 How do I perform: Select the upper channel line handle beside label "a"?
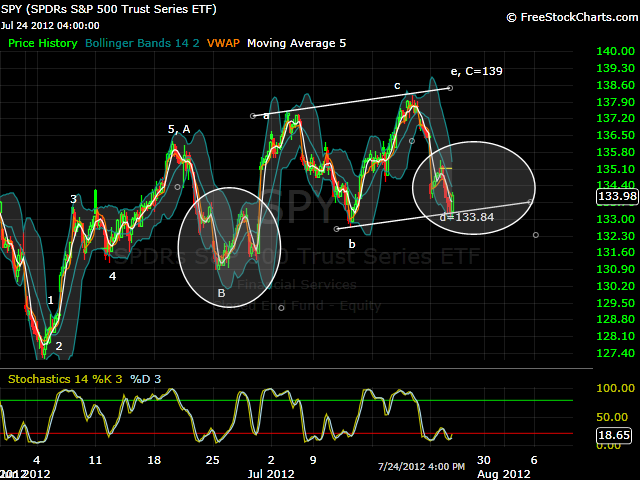pos(253,116)
